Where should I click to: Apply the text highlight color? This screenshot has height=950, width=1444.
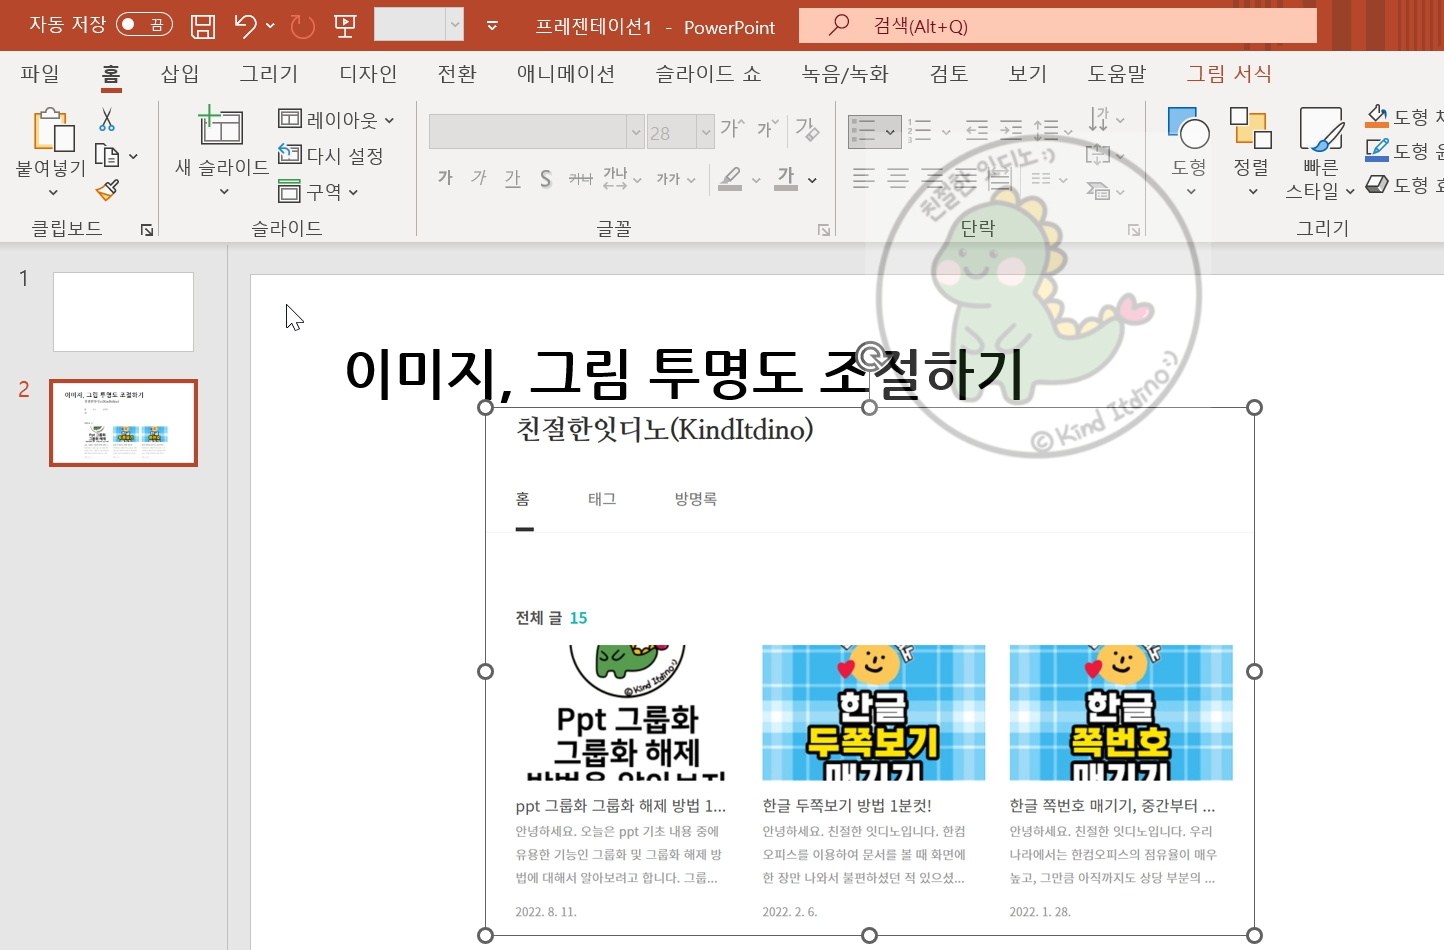(731, 179)
